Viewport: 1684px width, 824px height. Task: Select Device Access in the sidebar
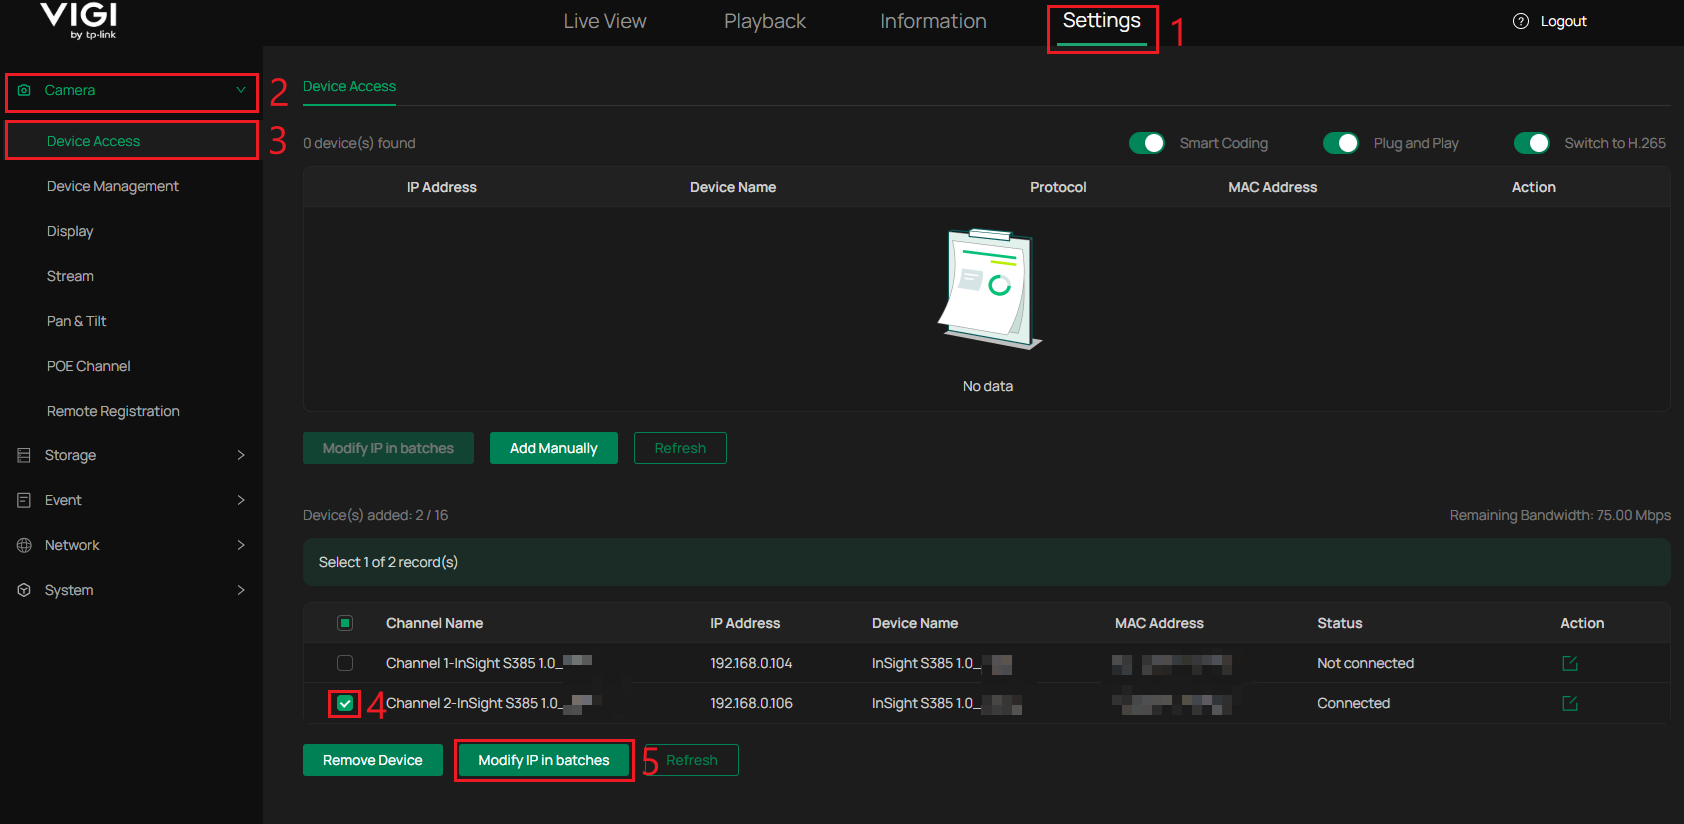pyautogui.click(x=93, y=141)
